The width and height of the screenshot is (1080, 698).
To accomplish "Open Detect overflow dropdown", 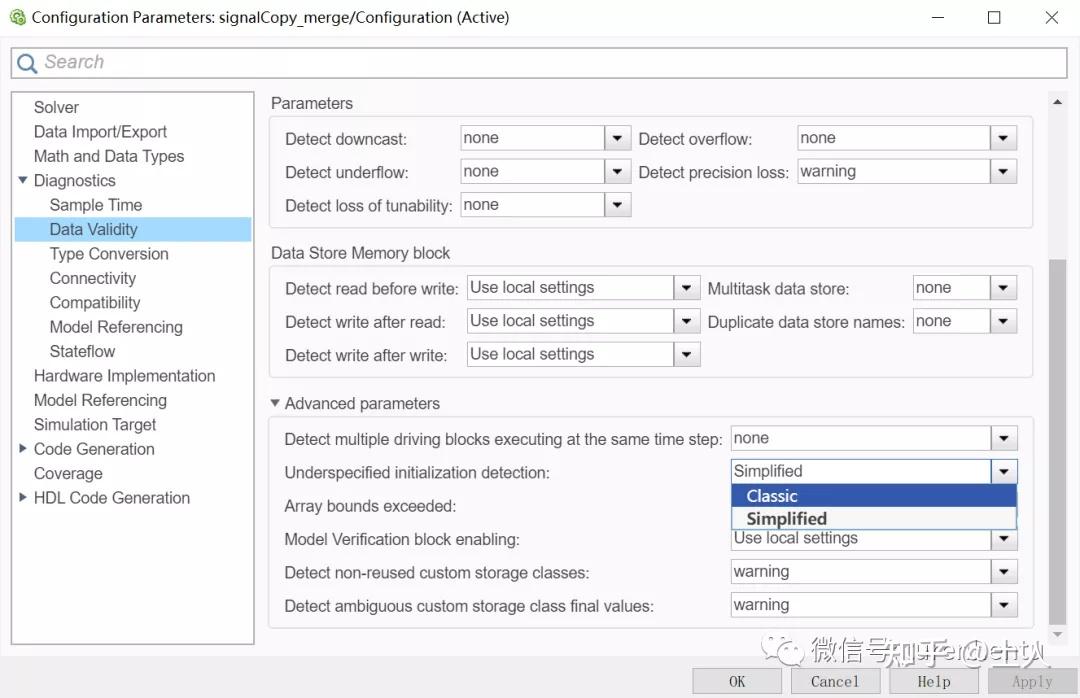I will [1003, 138].
